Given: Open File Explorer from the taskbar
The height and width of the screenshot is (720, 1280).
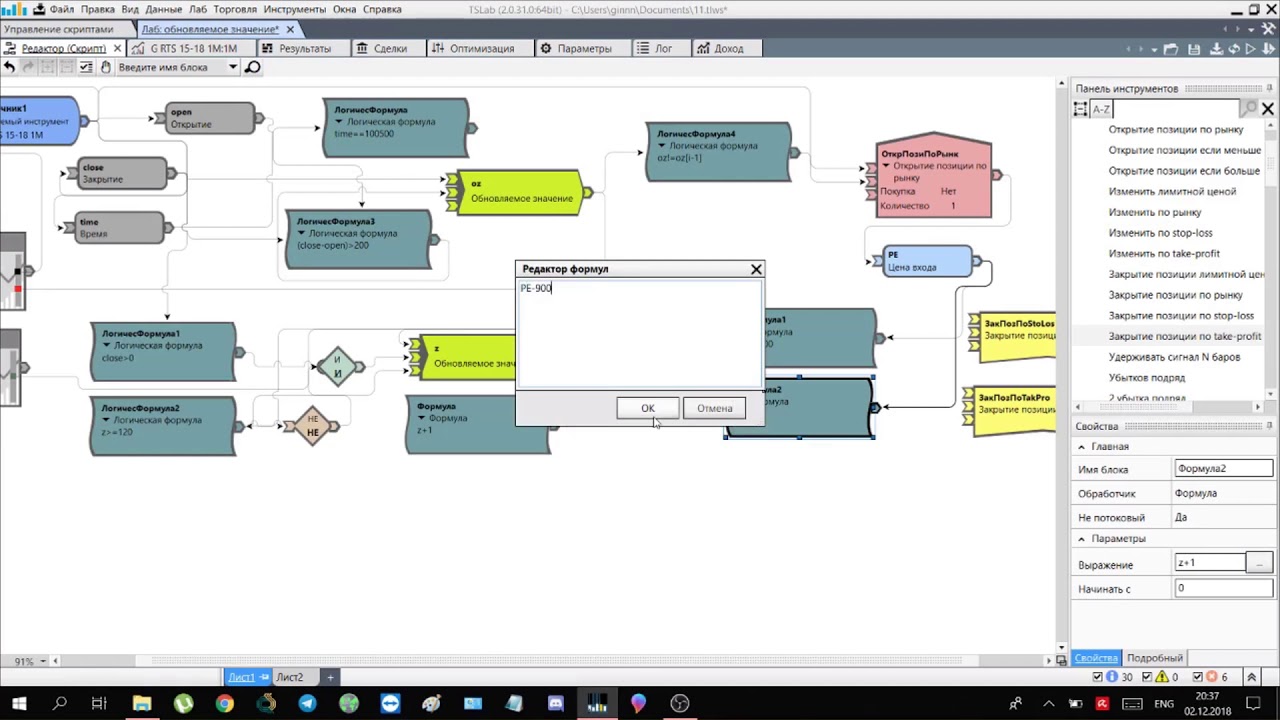Looking at the screenshot, I should click(141, 703).
